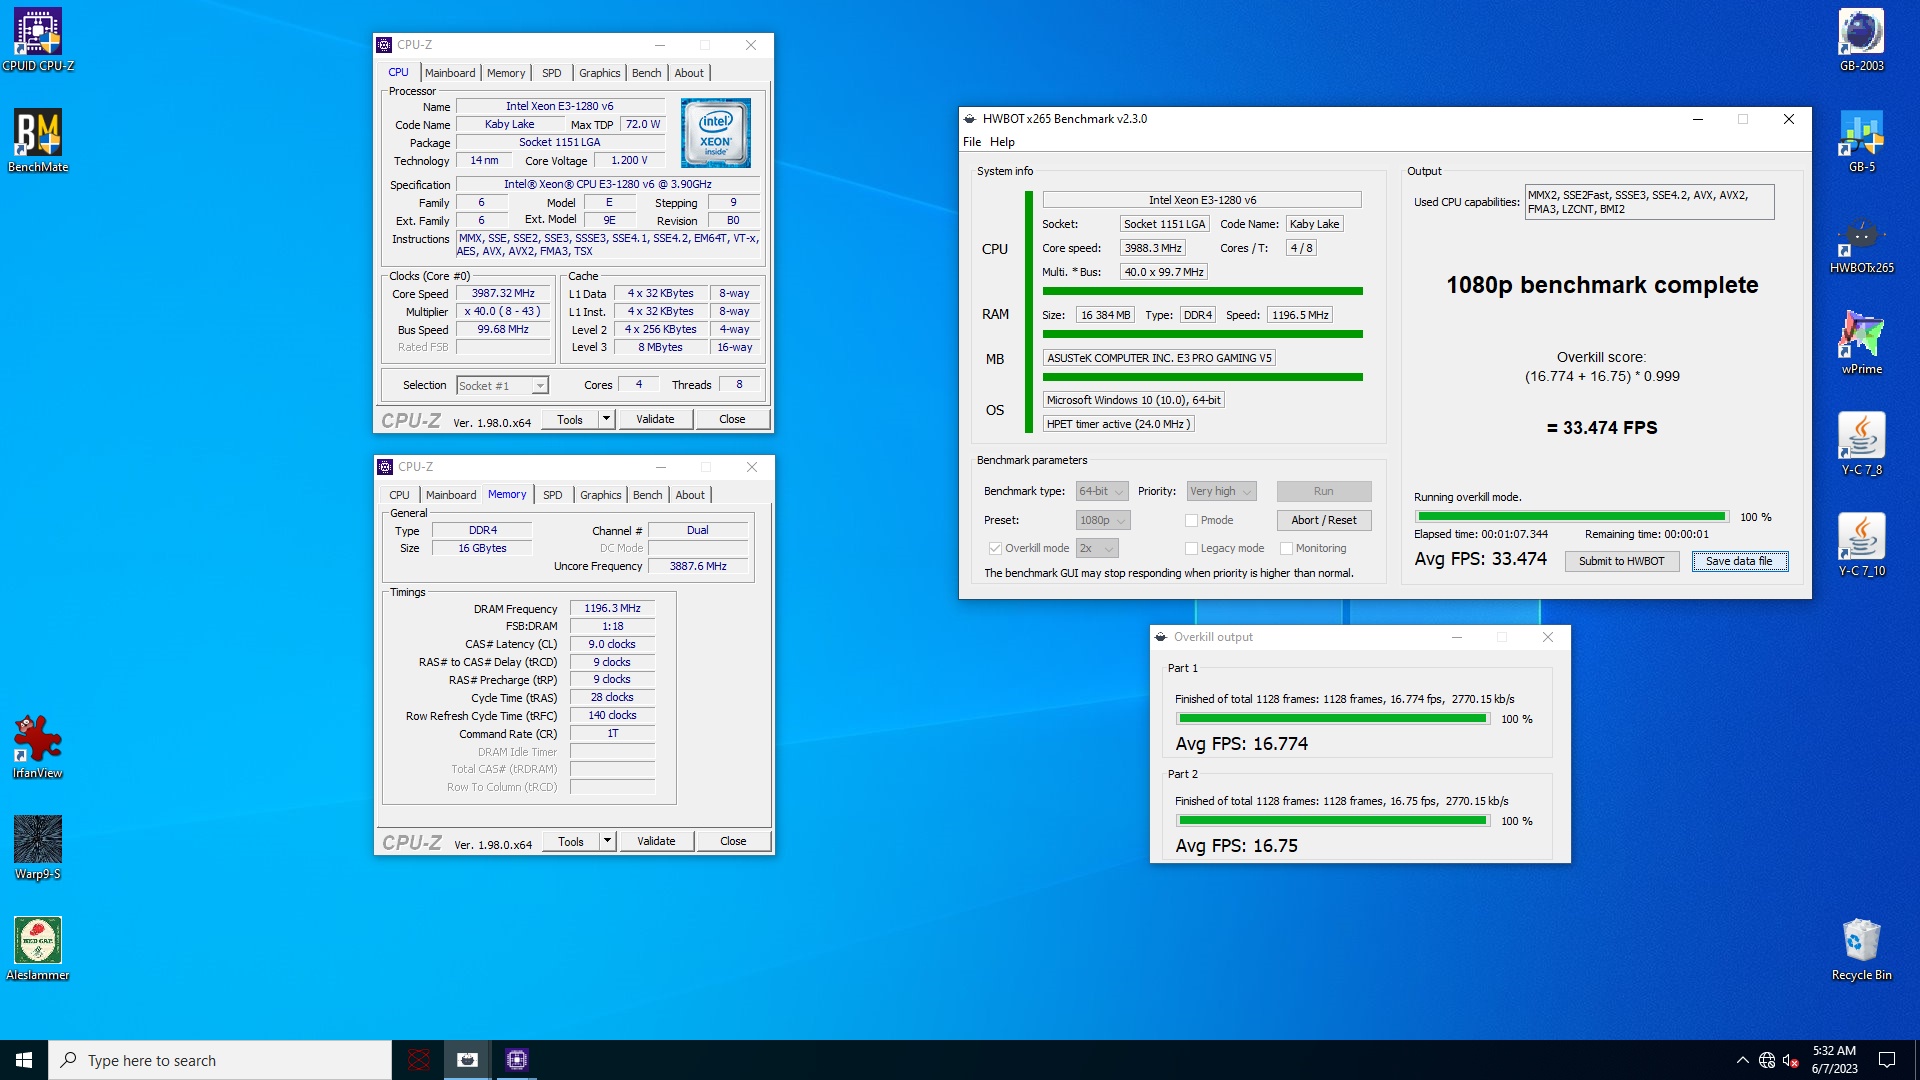Open Benchmark type 64-bit dropdown
This screenshot has width=1920, height=1080.
coord(1102,491)
